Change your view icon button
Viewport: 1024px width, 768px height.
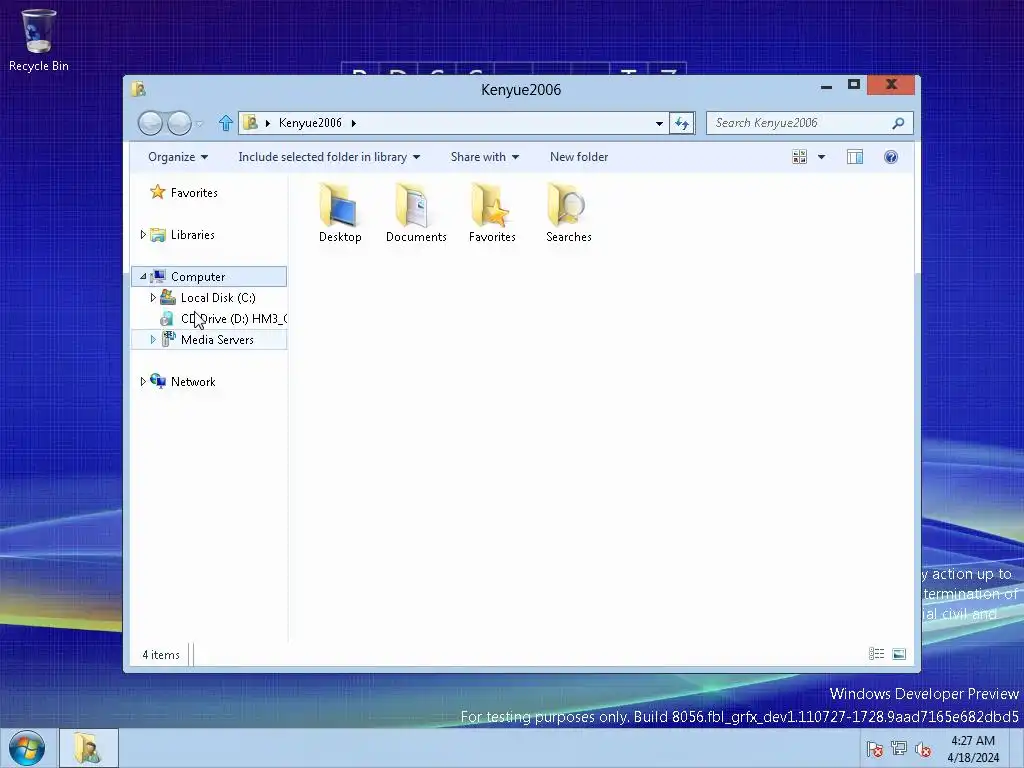click(x=799, y=157)
